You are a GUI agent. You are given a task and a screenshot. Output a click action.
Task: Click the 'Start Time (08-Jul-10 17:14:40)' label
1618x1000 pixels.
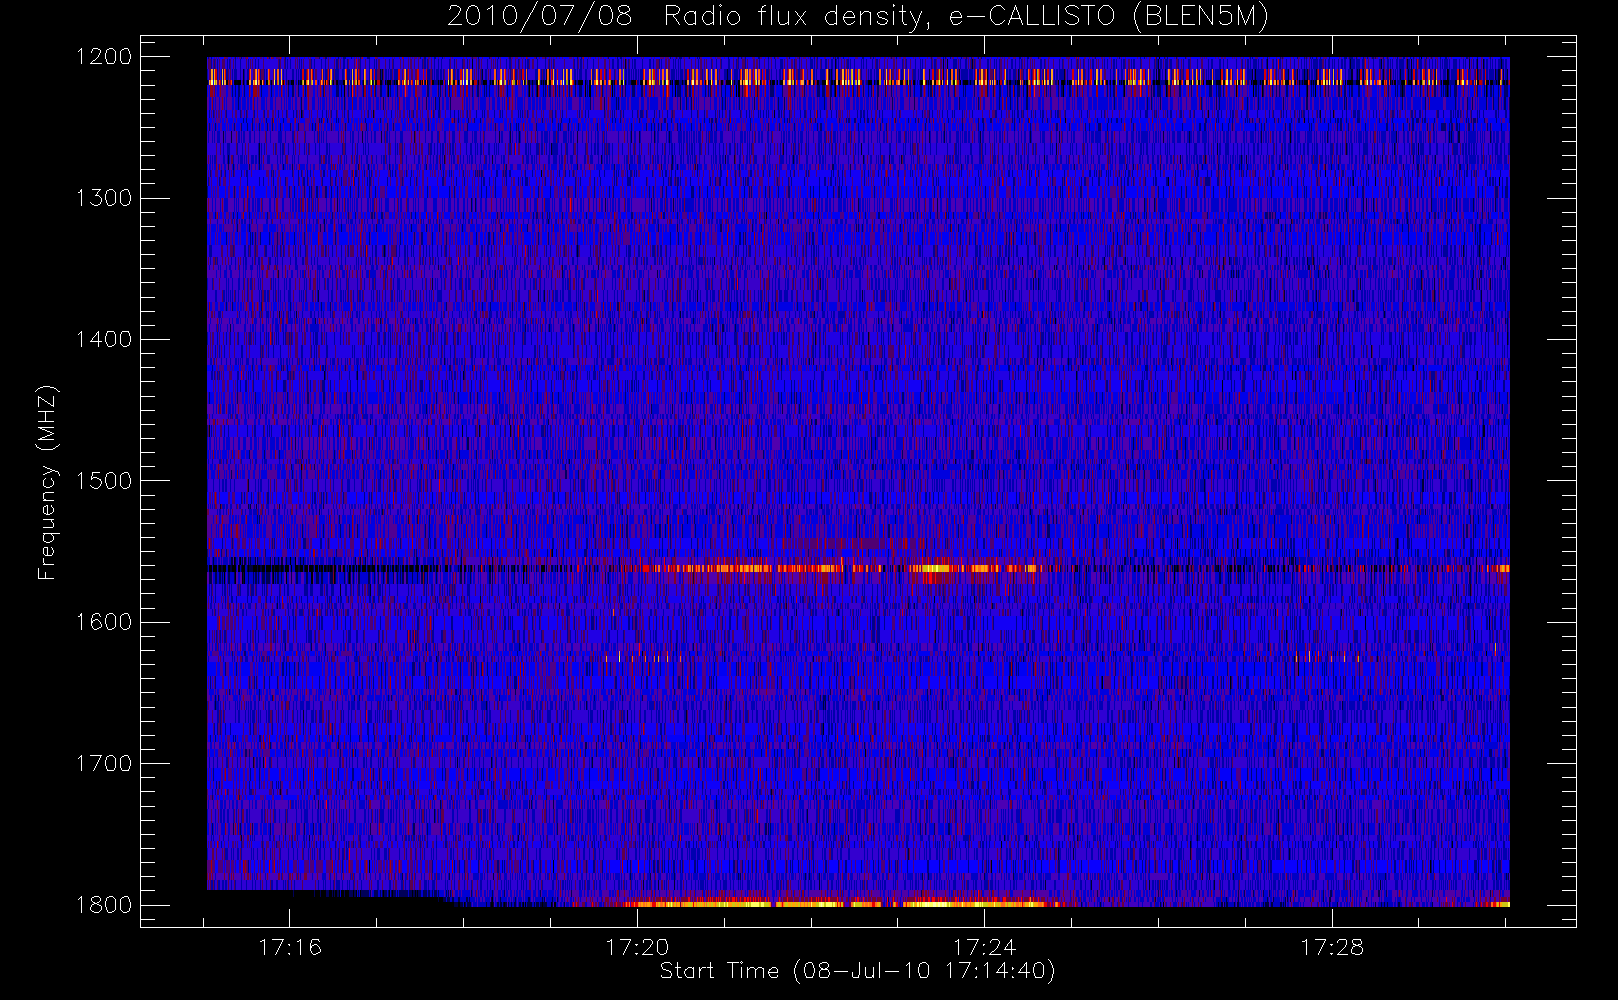point(857,971)
